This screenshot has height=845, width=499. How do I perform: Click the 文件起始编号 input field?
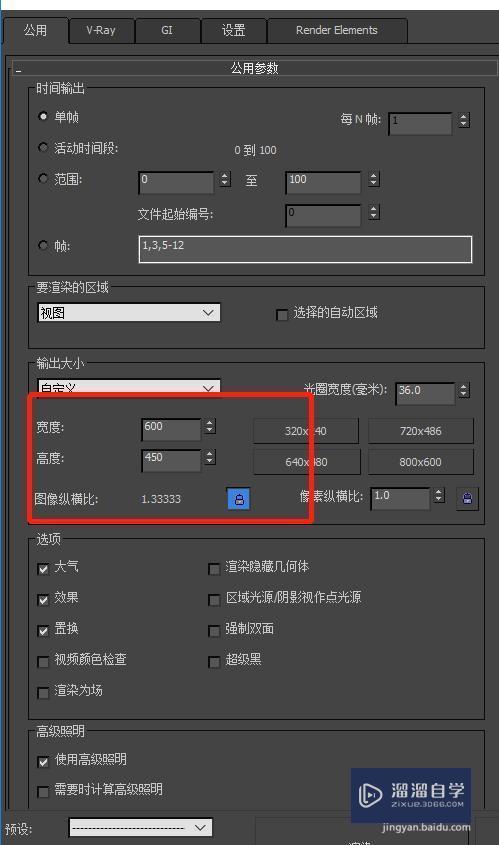tap(323, 215)
